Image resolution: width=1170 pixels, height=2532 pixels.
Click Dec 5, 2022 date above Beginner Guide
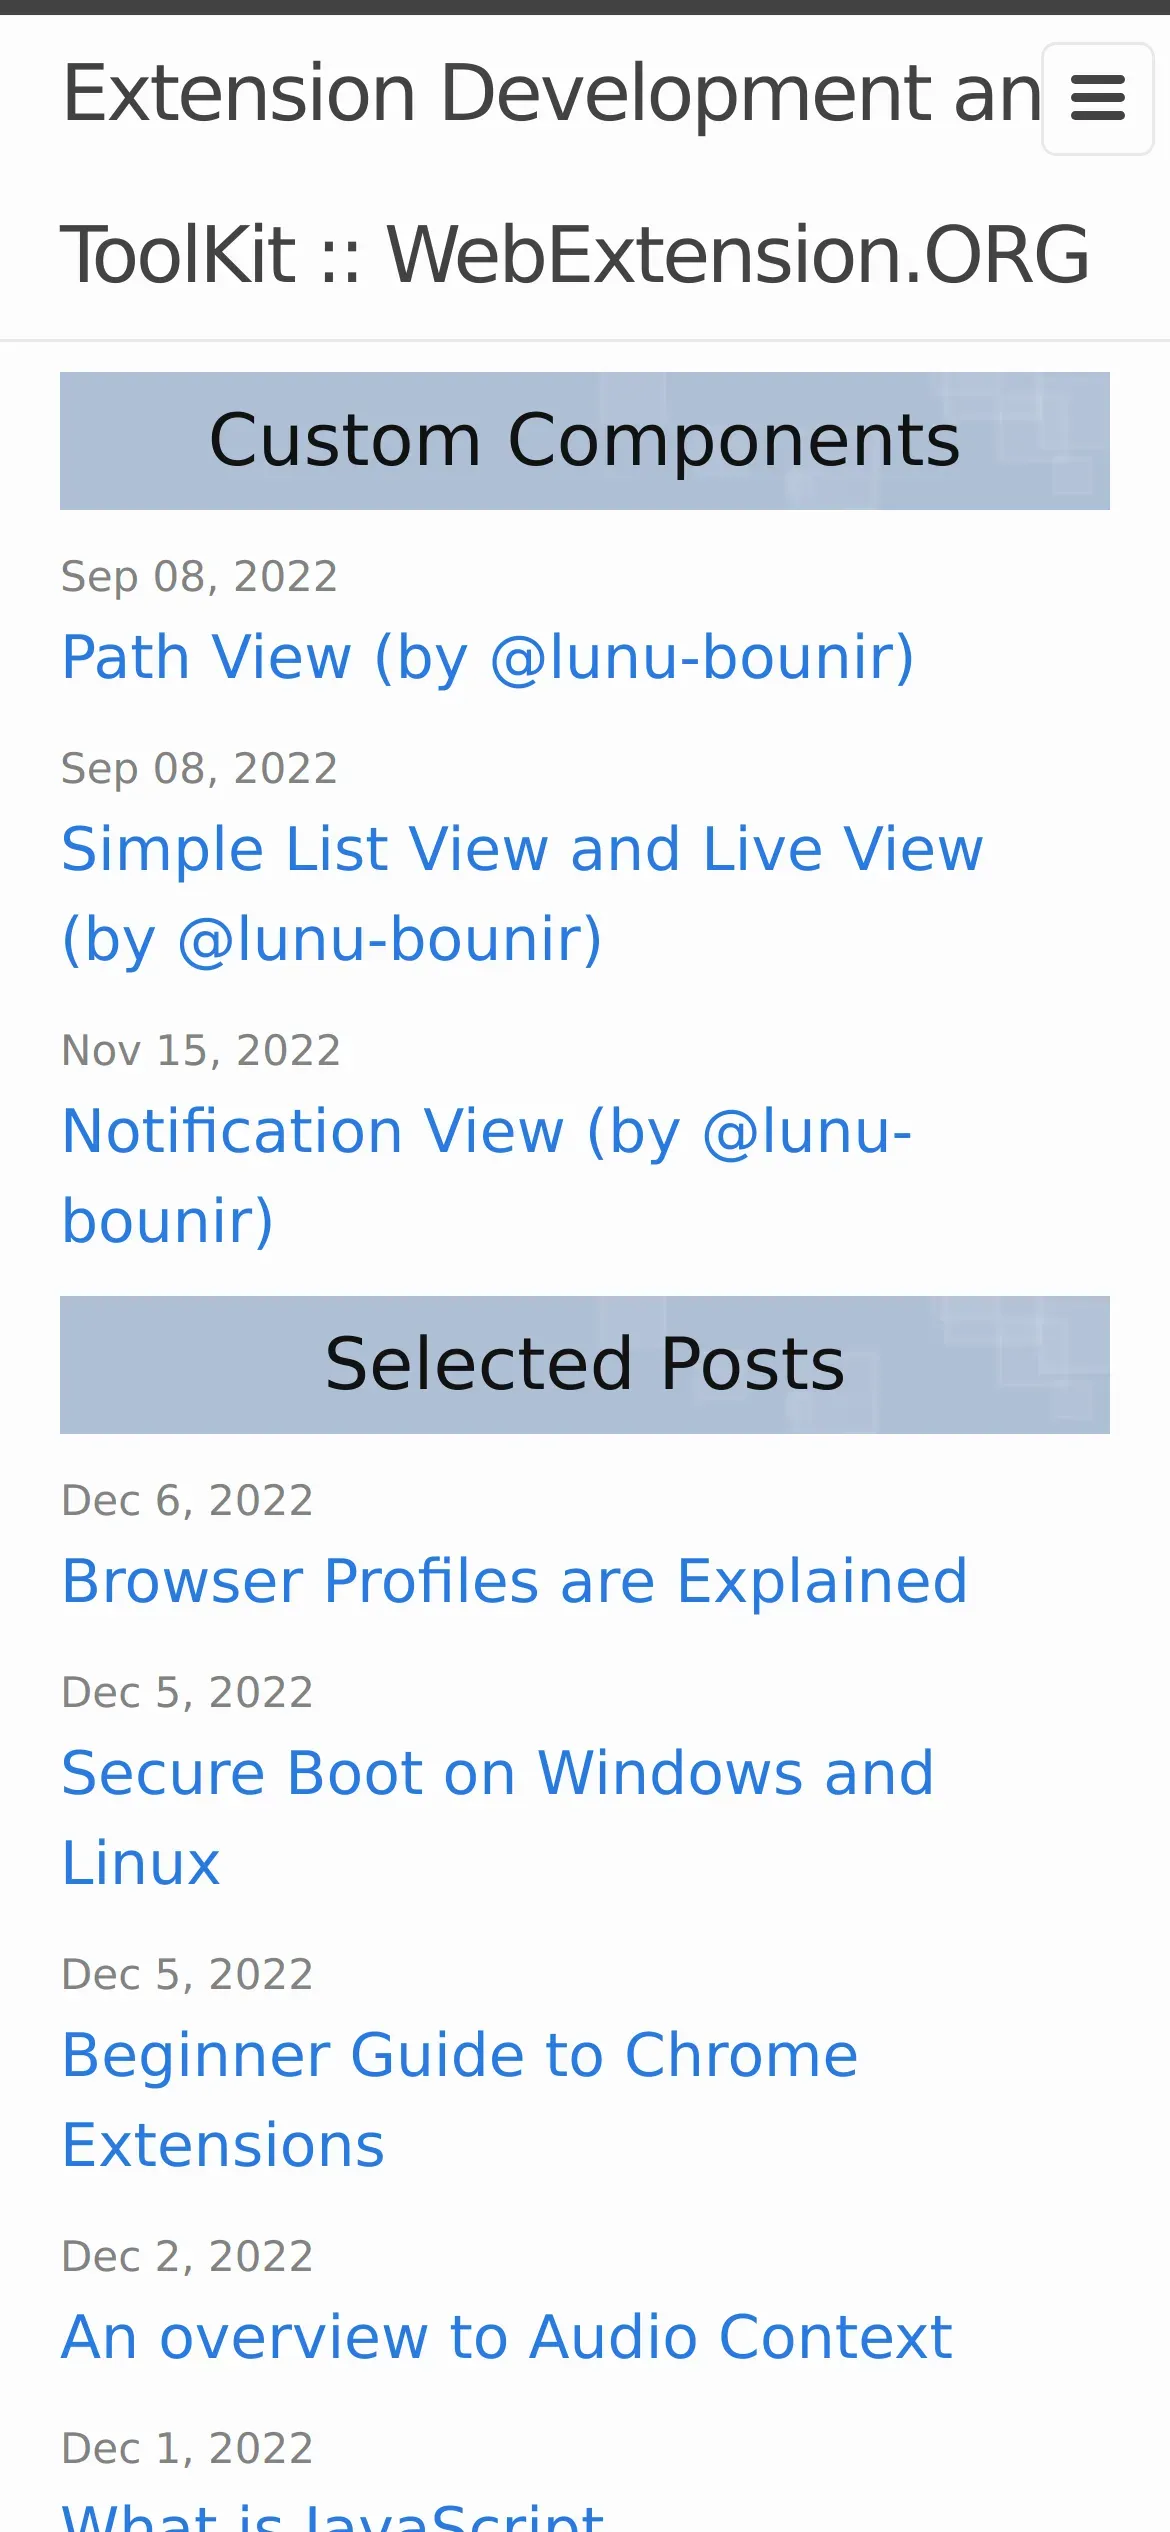(x=188, y=1975)
